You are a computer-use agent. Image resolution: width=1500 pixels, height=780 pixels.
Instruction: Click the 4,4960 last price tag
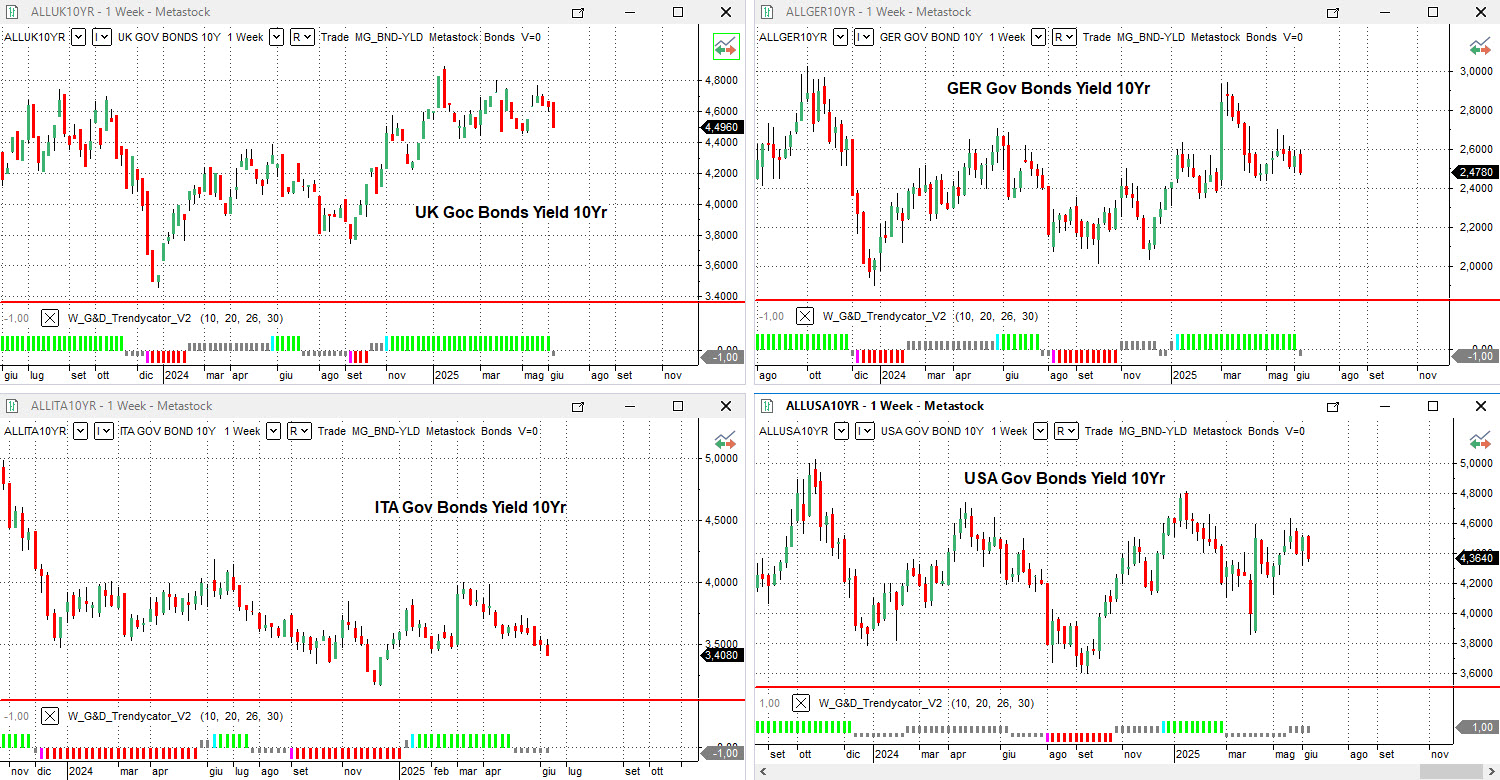[721, 127]
